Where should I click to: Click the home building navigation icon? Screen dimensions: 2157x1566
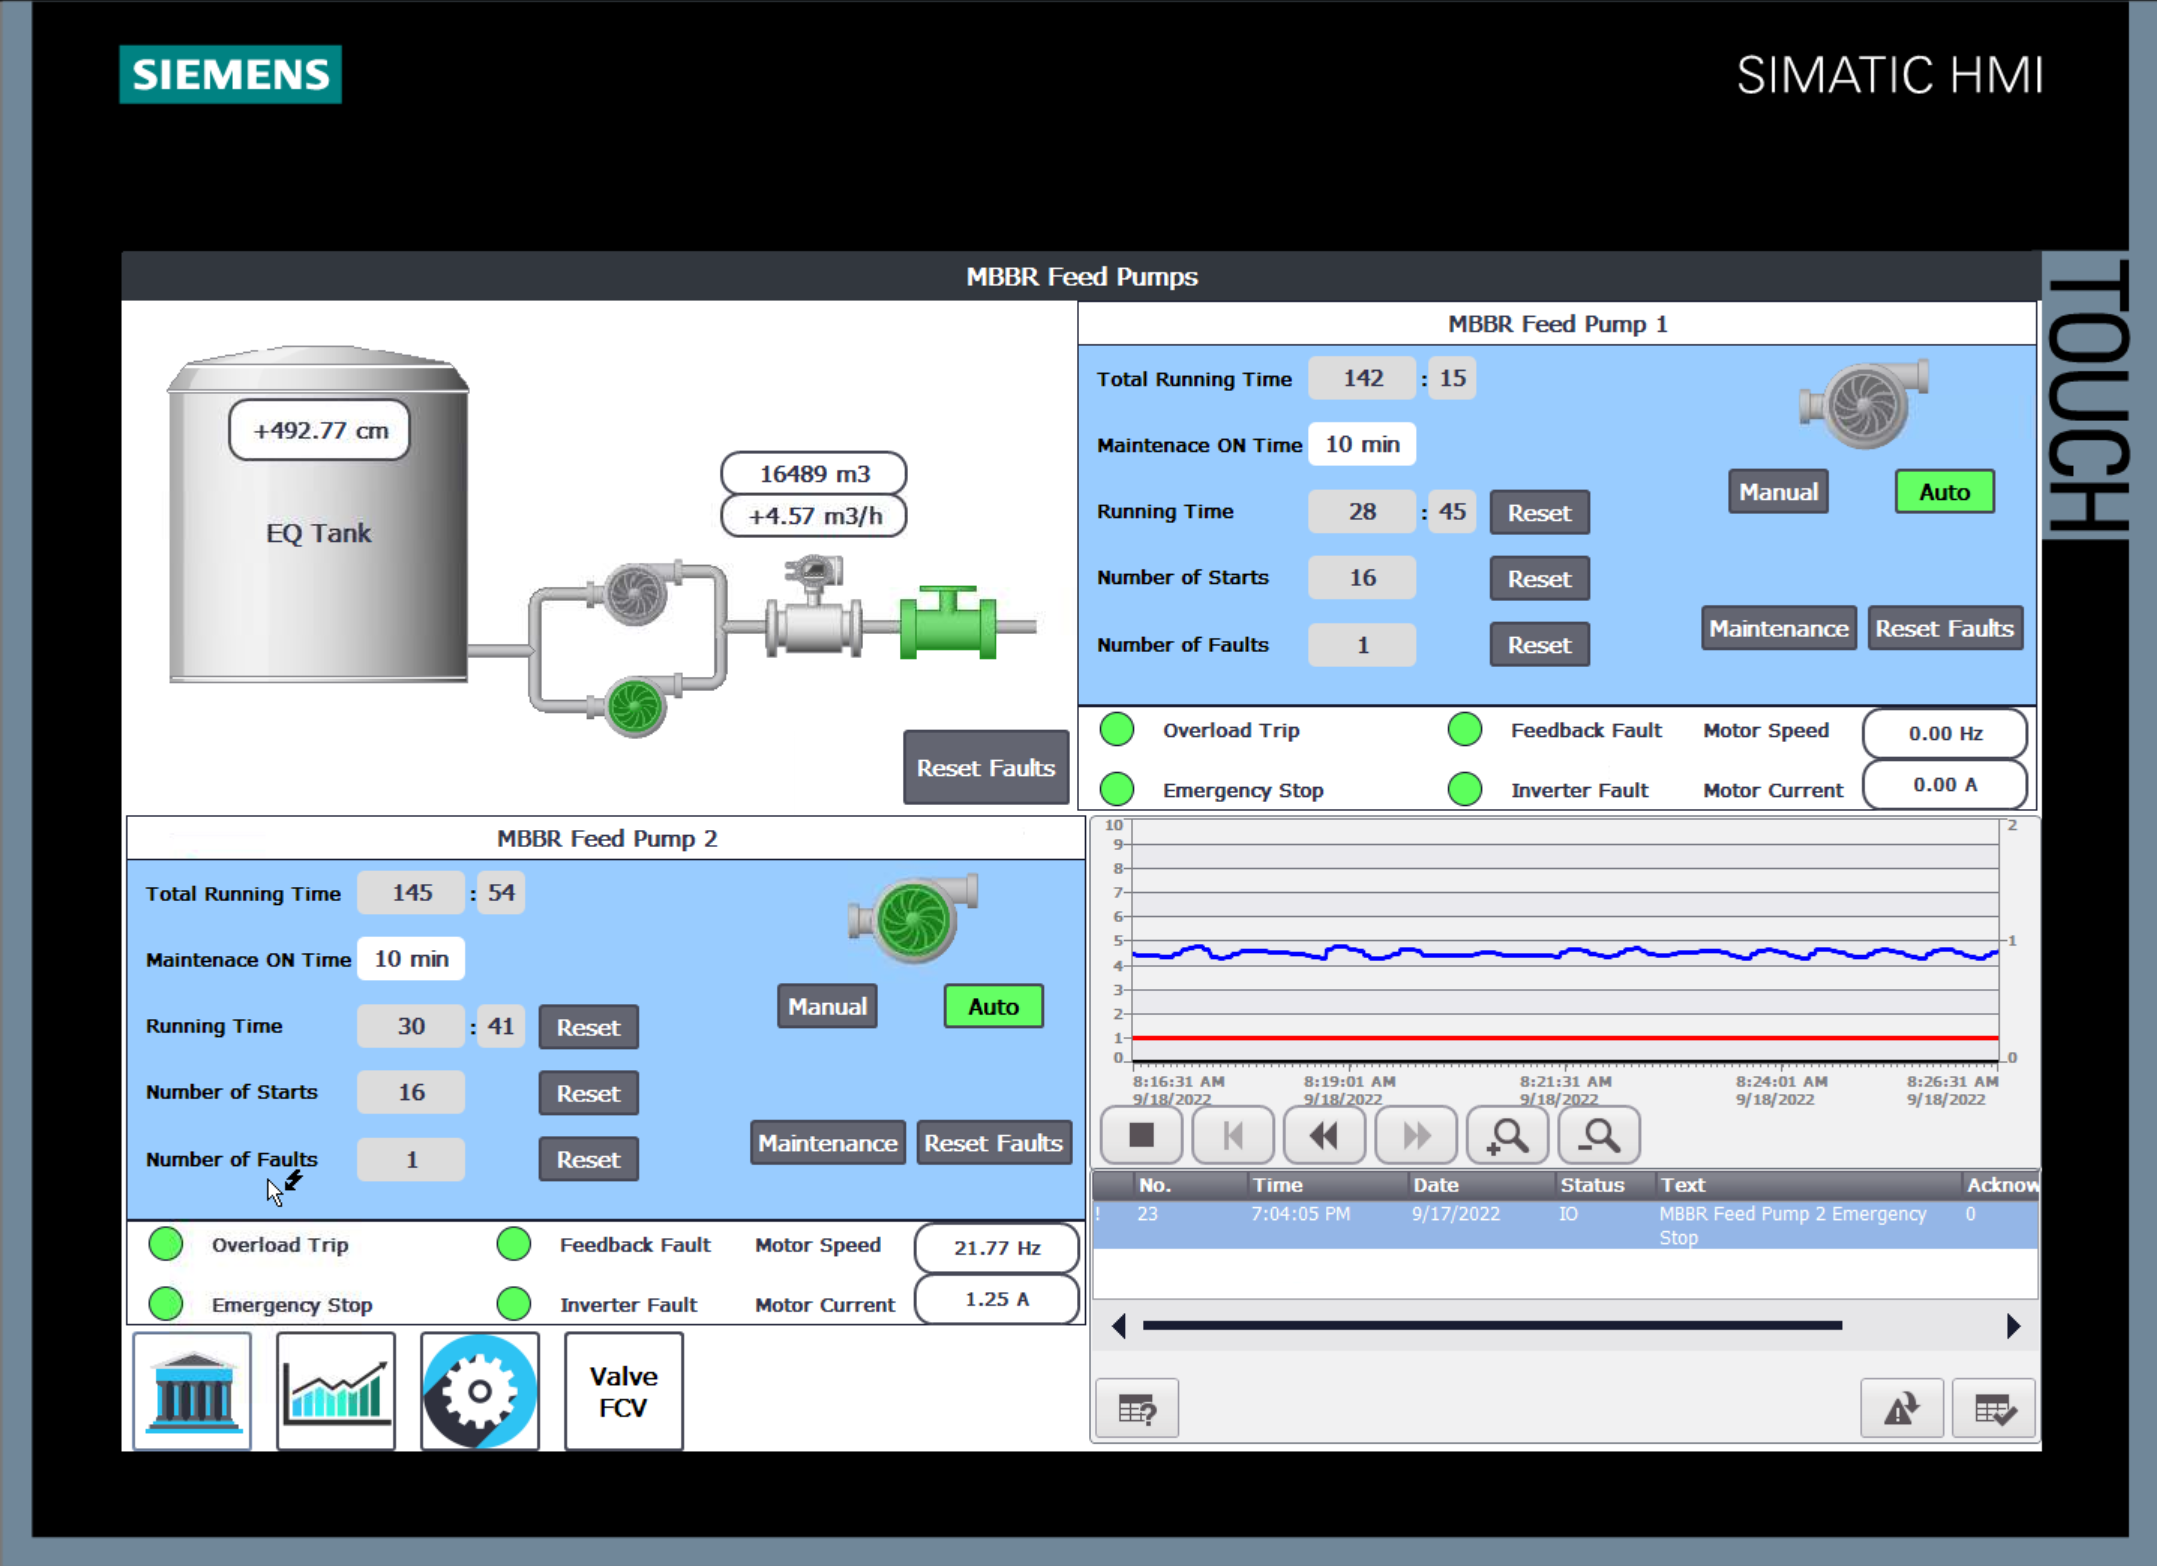tap(192, 1390)
